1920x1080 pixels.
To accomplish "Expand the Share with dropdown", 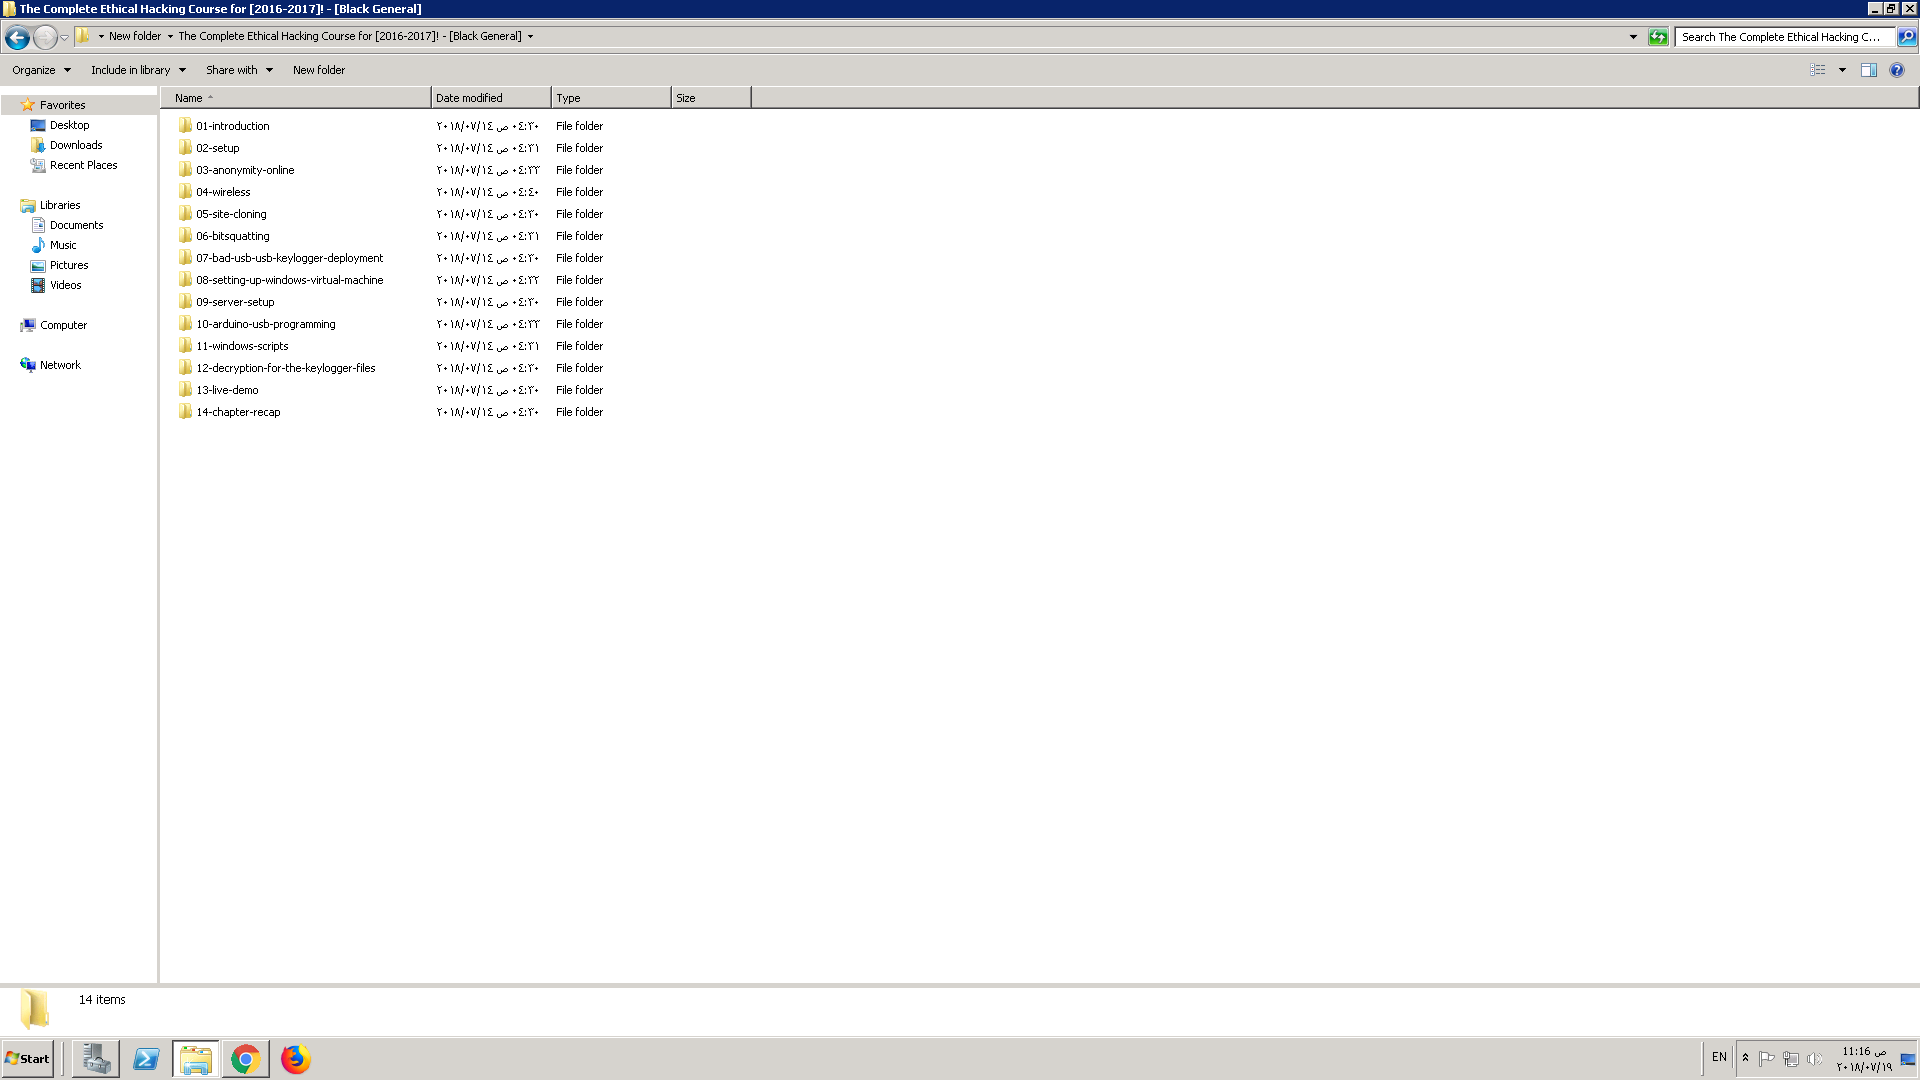I will tap(239, 70).
